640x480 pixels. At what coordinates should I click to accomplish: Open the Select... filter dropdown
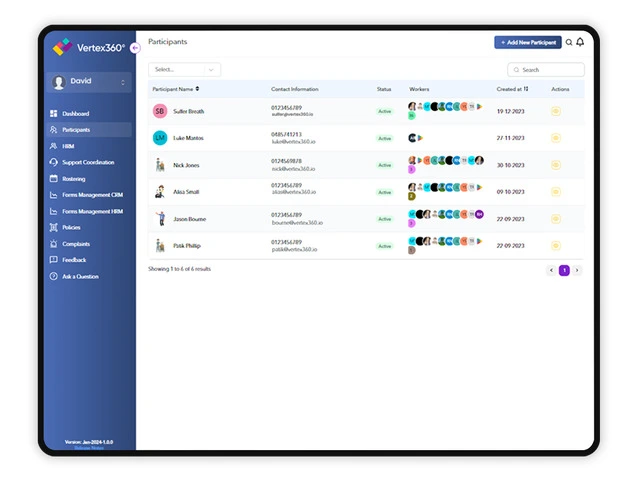[184, 70]
